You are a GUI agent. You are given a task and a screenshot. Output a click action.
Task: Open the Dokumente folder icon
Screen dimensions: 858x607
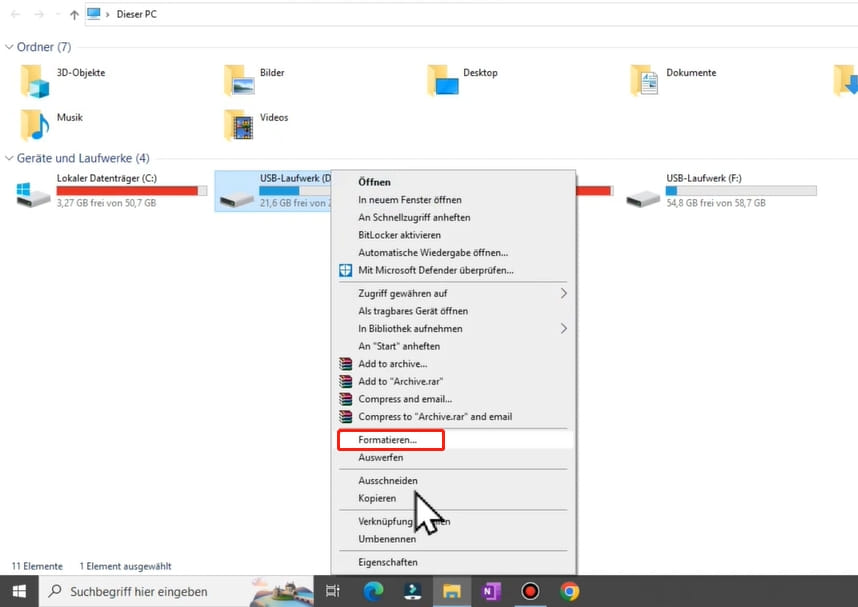point(644,80)
